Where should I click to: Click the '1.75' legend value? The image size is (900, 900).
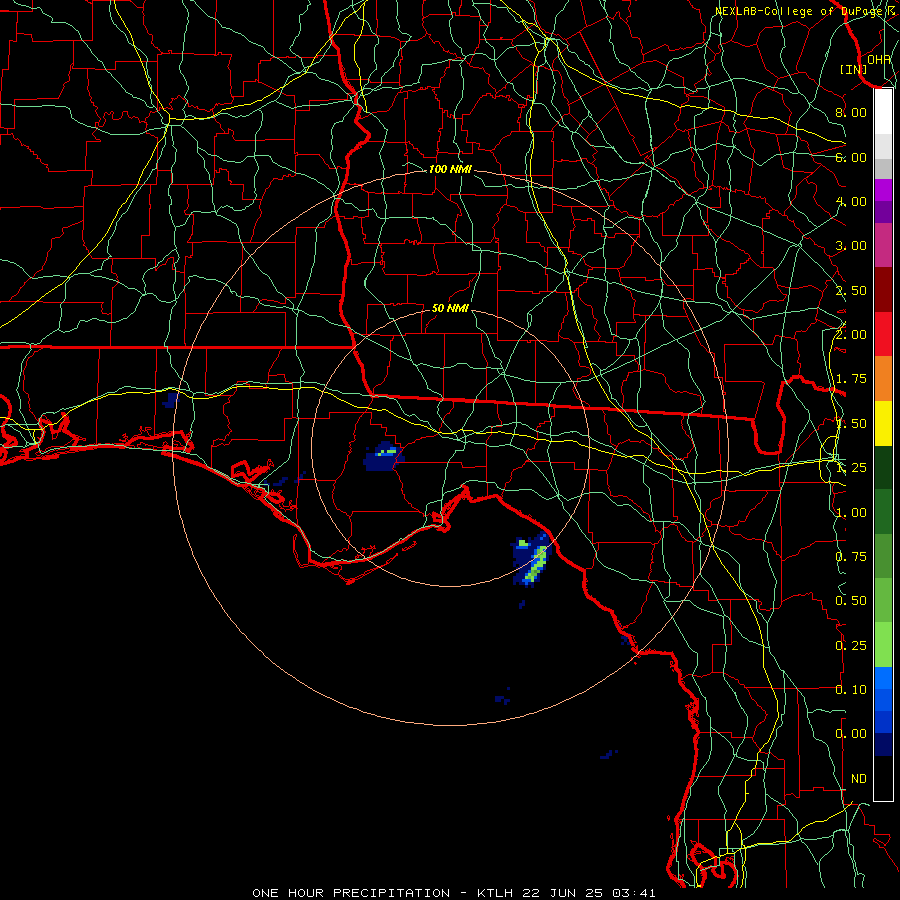(x=851, y=379)
